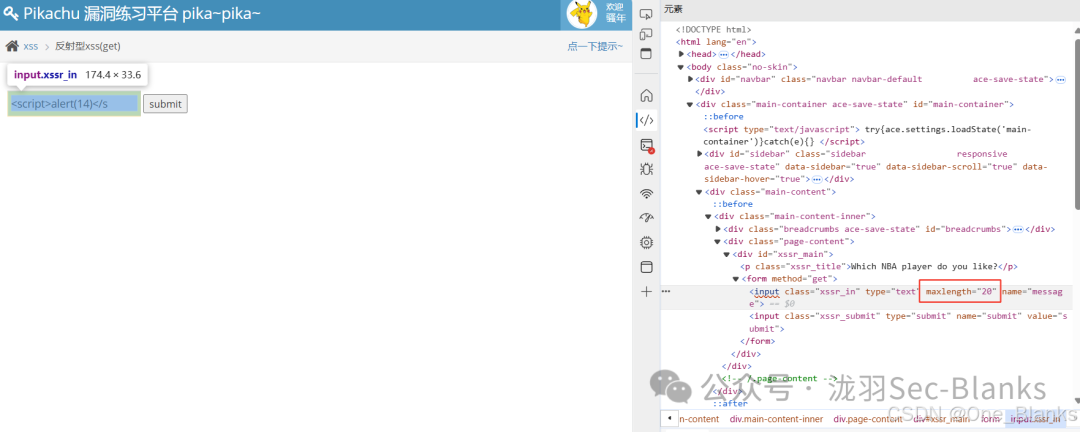Open the Performance gauge icon
The width and height of the screenshot is (1080, 432).
646,218
